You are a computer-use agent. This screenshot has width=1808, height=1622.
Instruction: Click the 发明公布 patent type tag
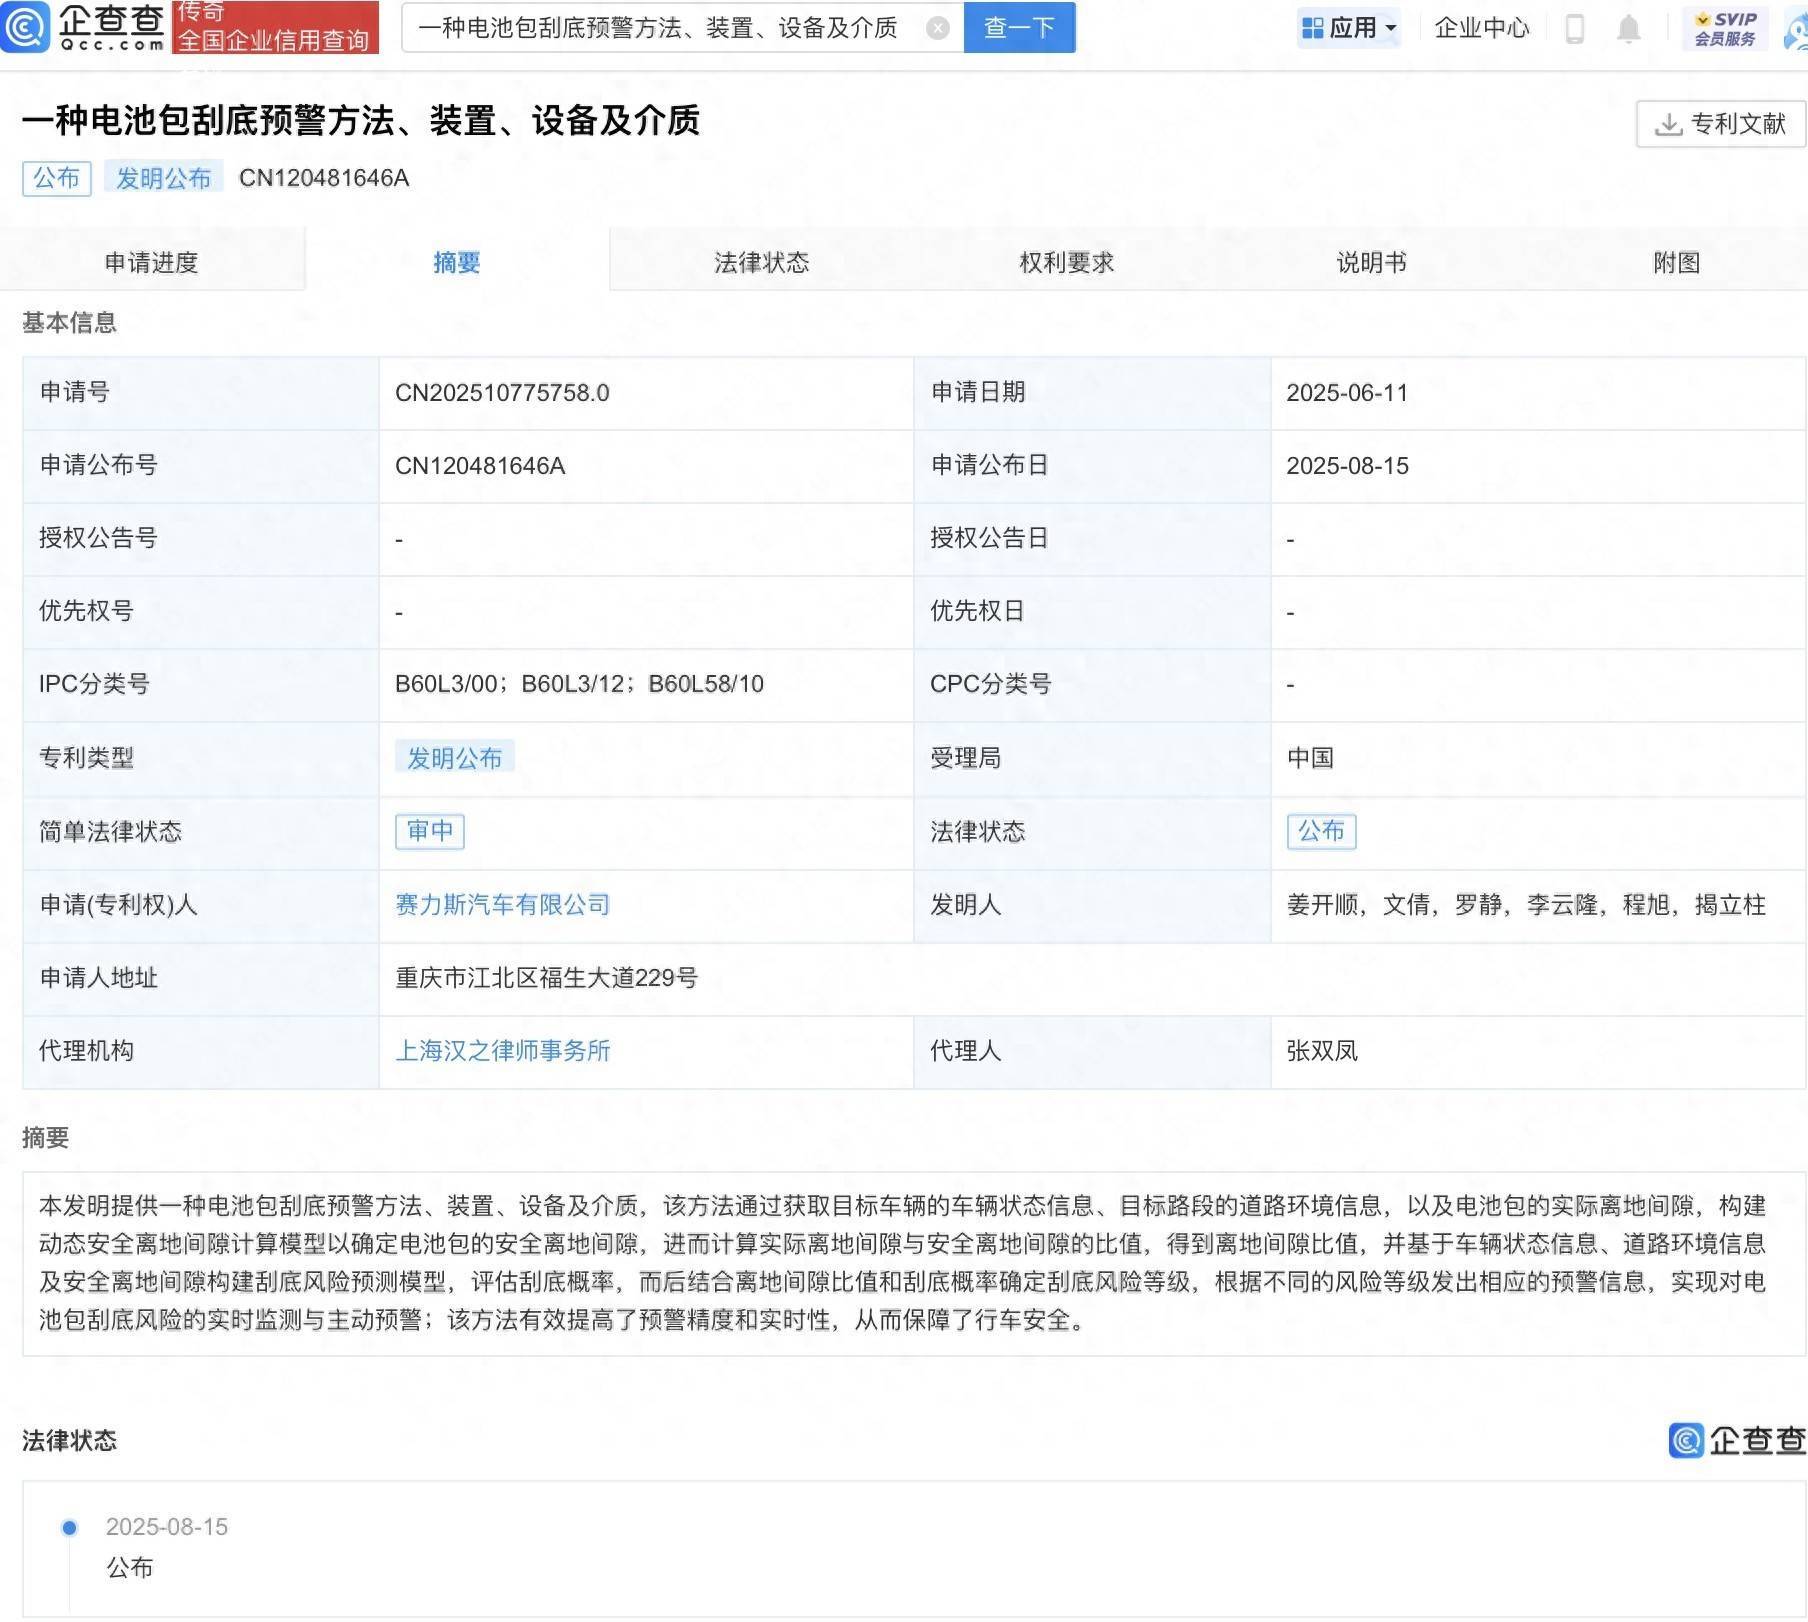click(x=454, y=758)
